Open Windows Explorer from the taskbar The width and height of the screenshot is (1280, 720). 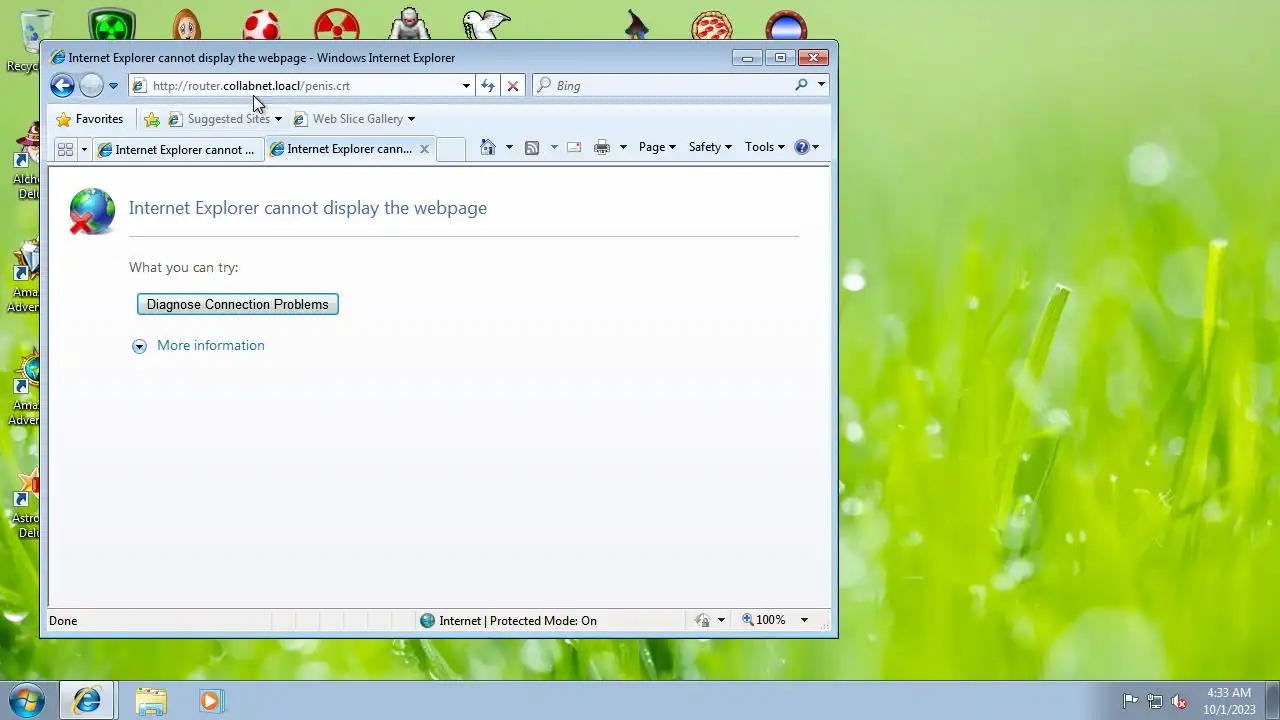click(x=151, y=701)
